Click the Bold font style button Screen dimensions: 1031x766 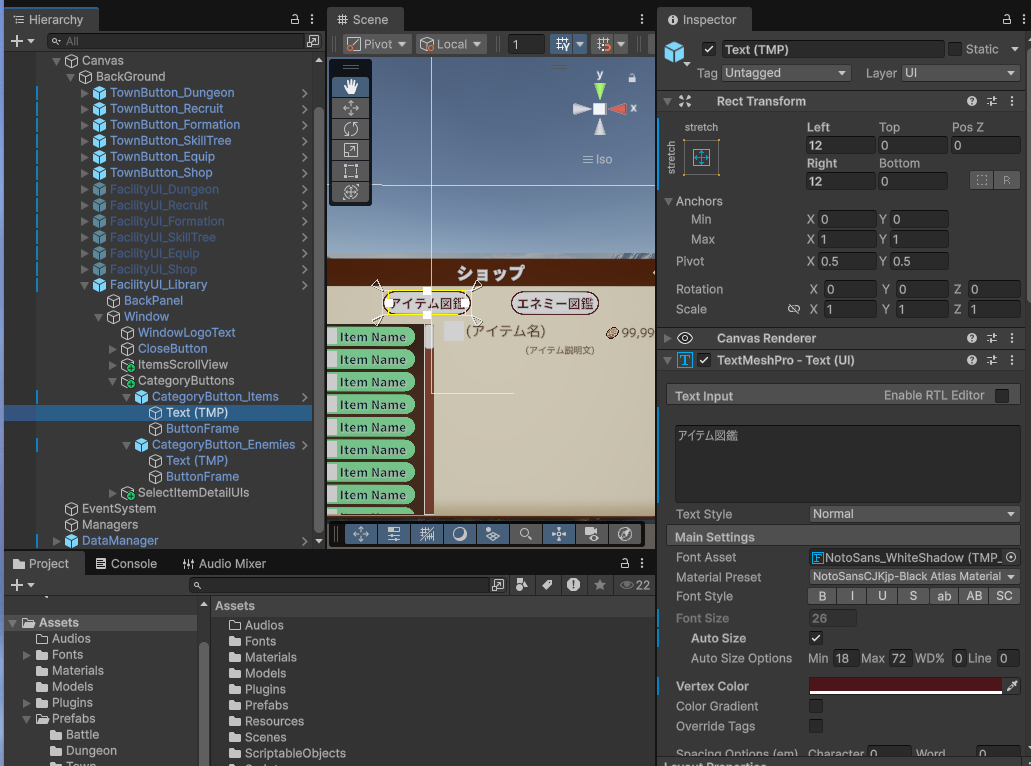click(822, 597)
